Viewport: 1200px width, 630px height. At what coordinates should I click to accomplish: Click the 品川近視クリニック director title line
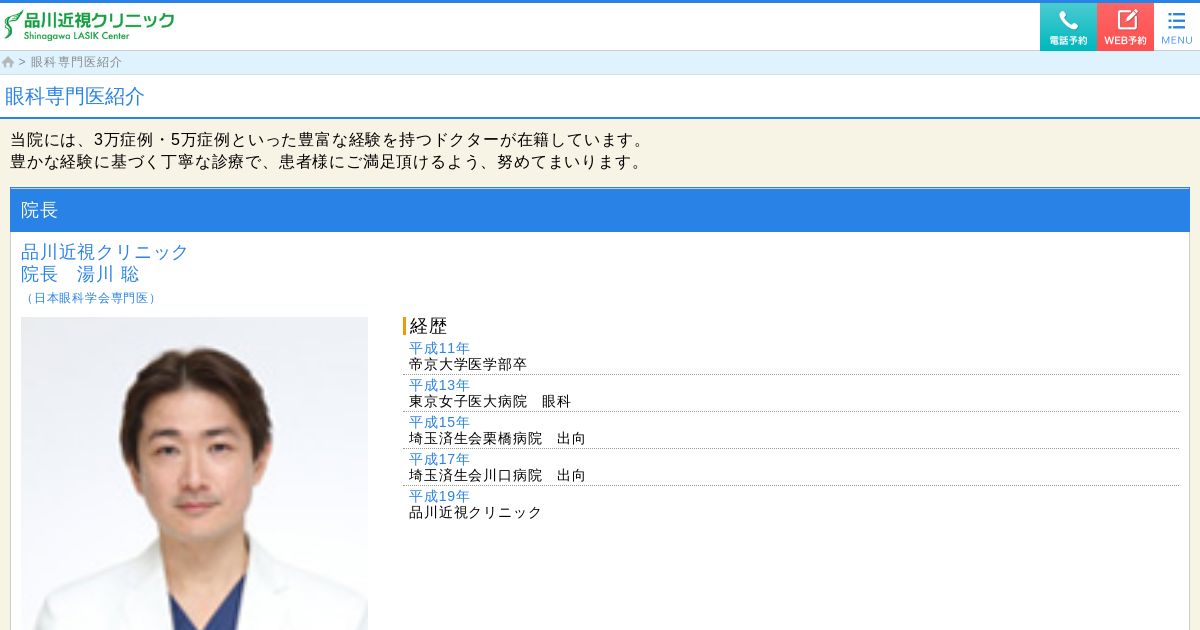pyautogui.click(x=105, y=252)
